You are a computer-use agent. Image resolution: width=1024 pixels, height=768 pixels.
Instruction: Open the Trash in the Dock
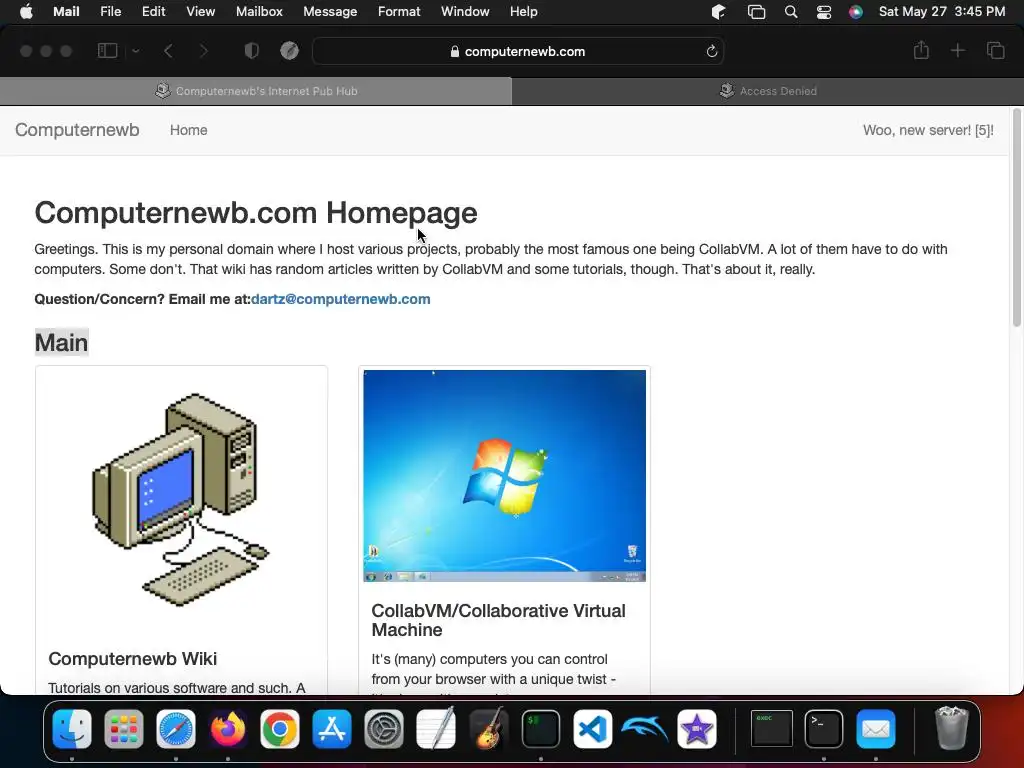tap(952, 729)
